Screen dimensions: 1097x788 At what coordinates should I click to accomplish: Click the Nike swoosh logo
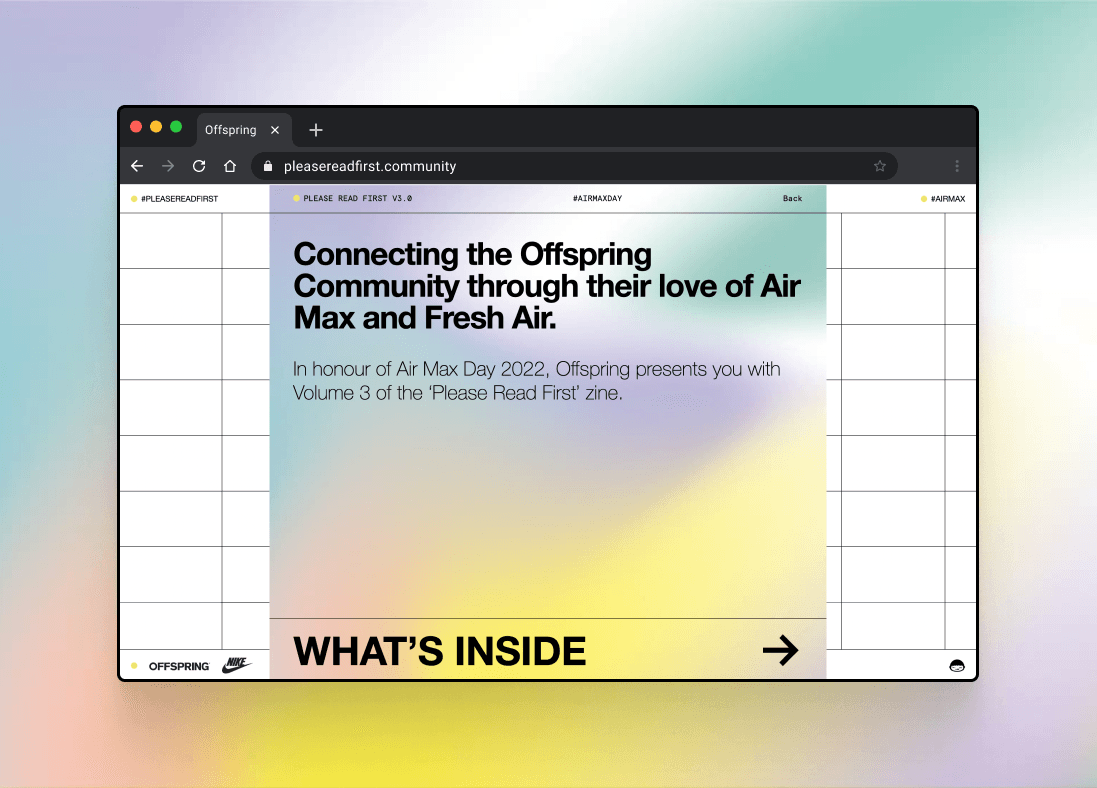click(x=237, y=664)
